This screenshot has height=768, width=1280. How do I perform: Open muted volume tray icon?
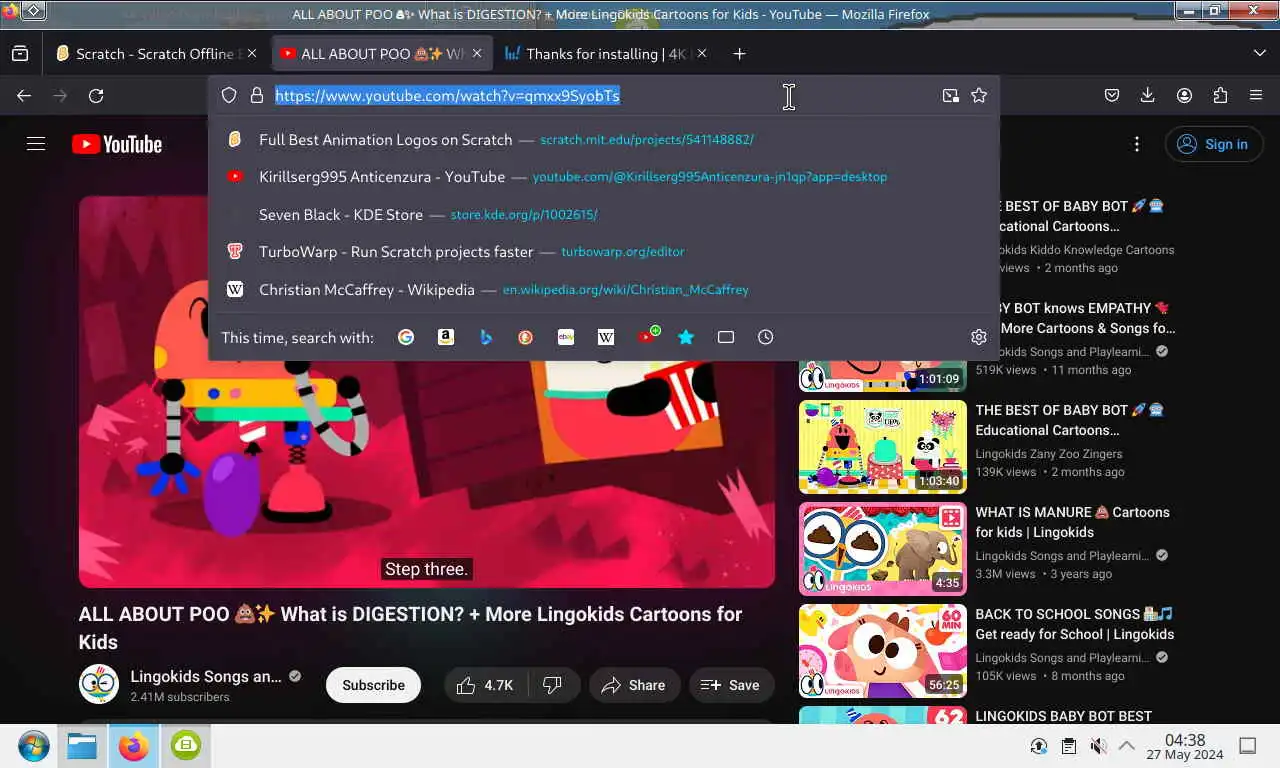coord(1098,746)
